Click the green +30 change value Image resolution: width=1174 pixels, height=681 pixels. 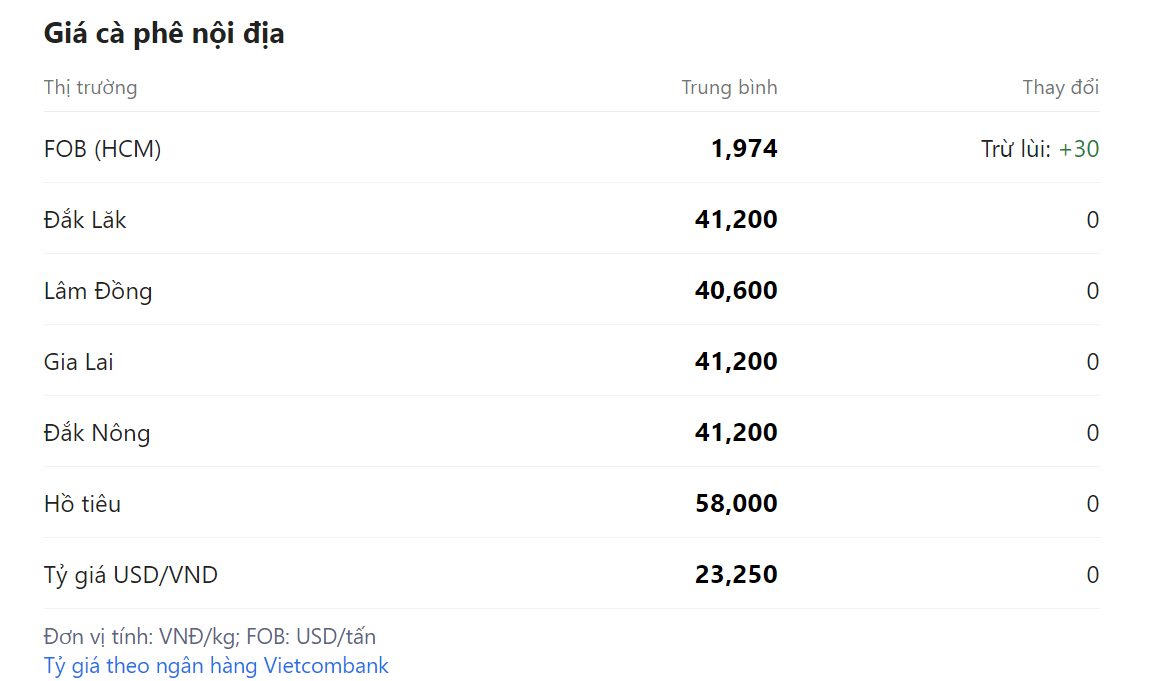pyautogui.click(x=1079, y=150)
